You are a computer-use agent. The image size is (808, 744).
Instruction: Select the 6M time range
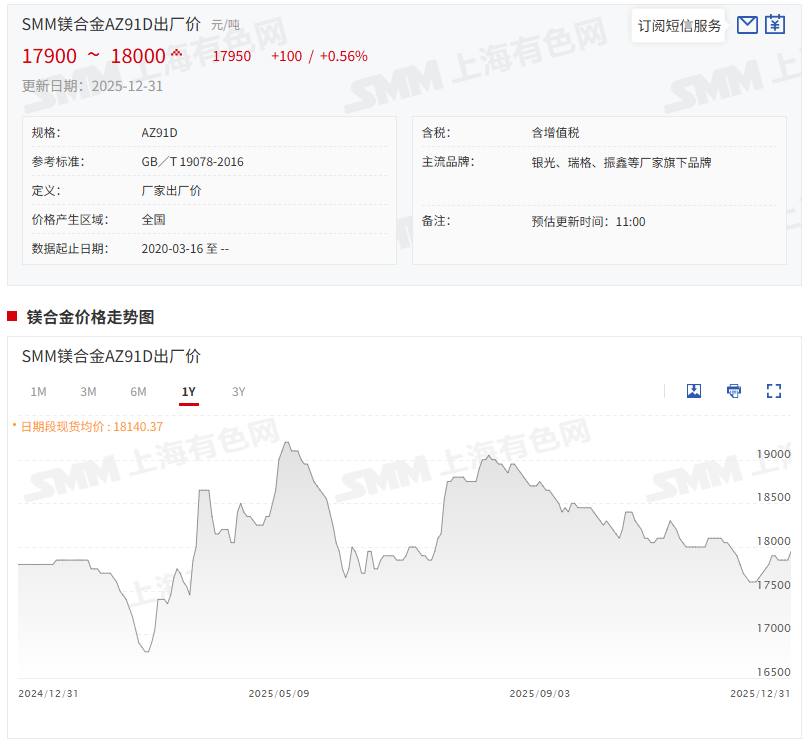[x=138, y=392]
